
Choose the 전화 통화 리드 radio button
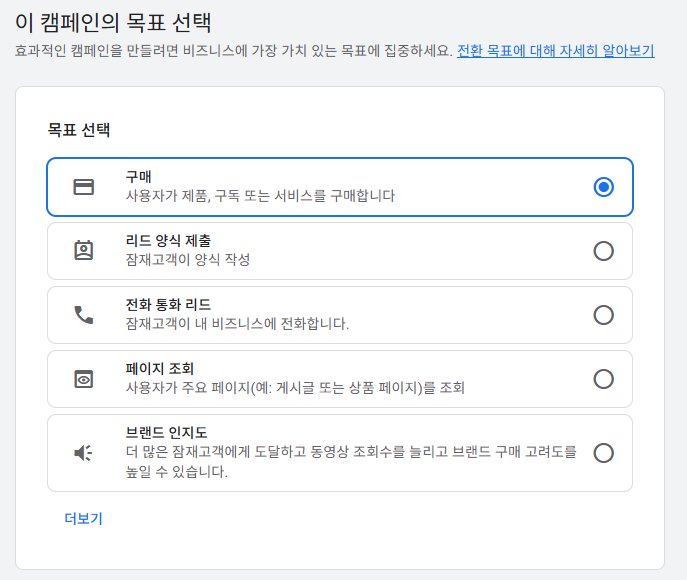603,315
